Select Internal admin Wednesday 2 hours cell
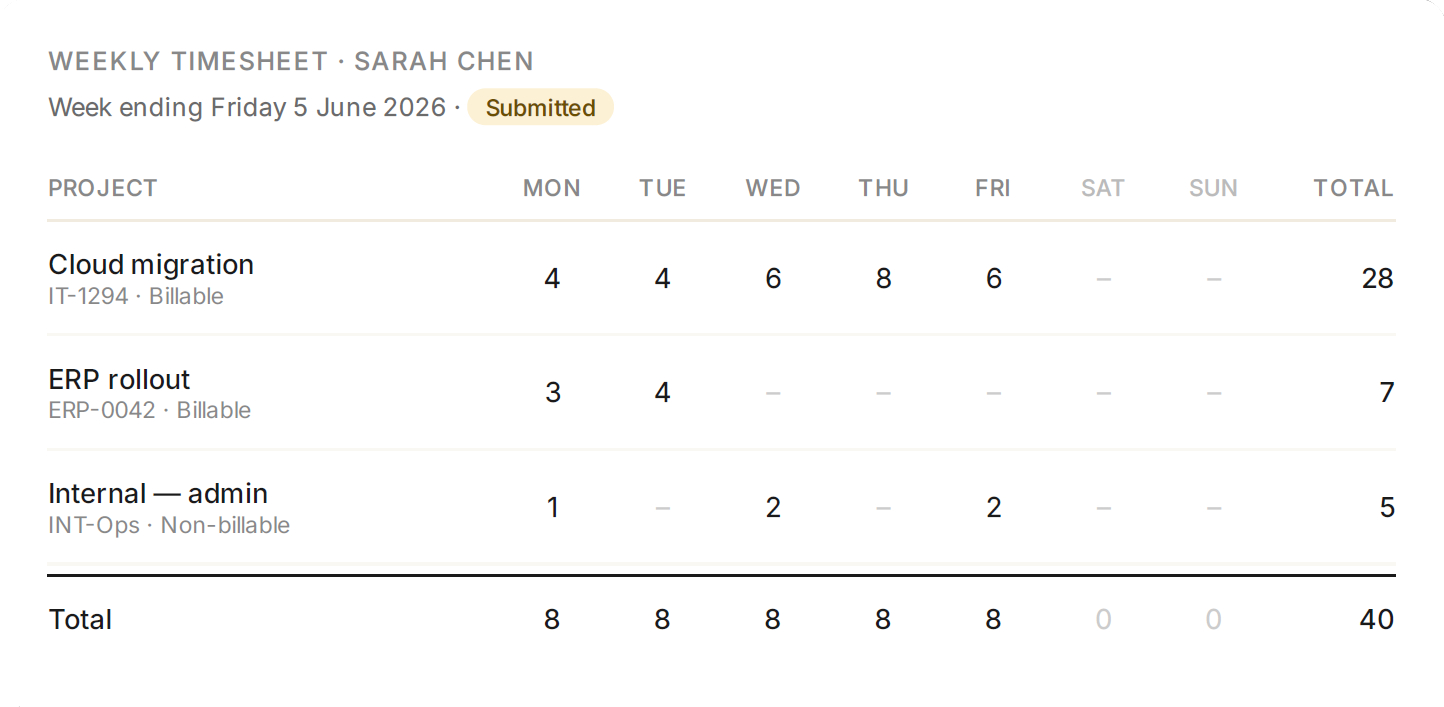 click(773, 508)
